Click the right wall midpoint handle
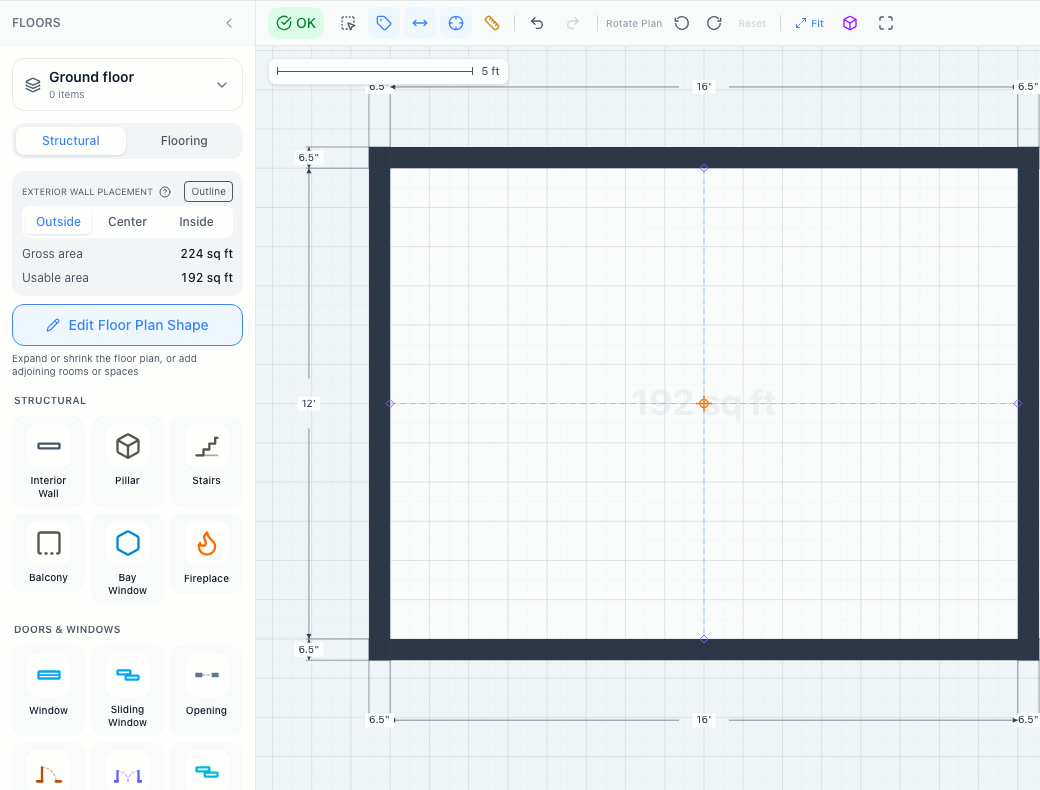The image size is (1040, 790). 1017,403
